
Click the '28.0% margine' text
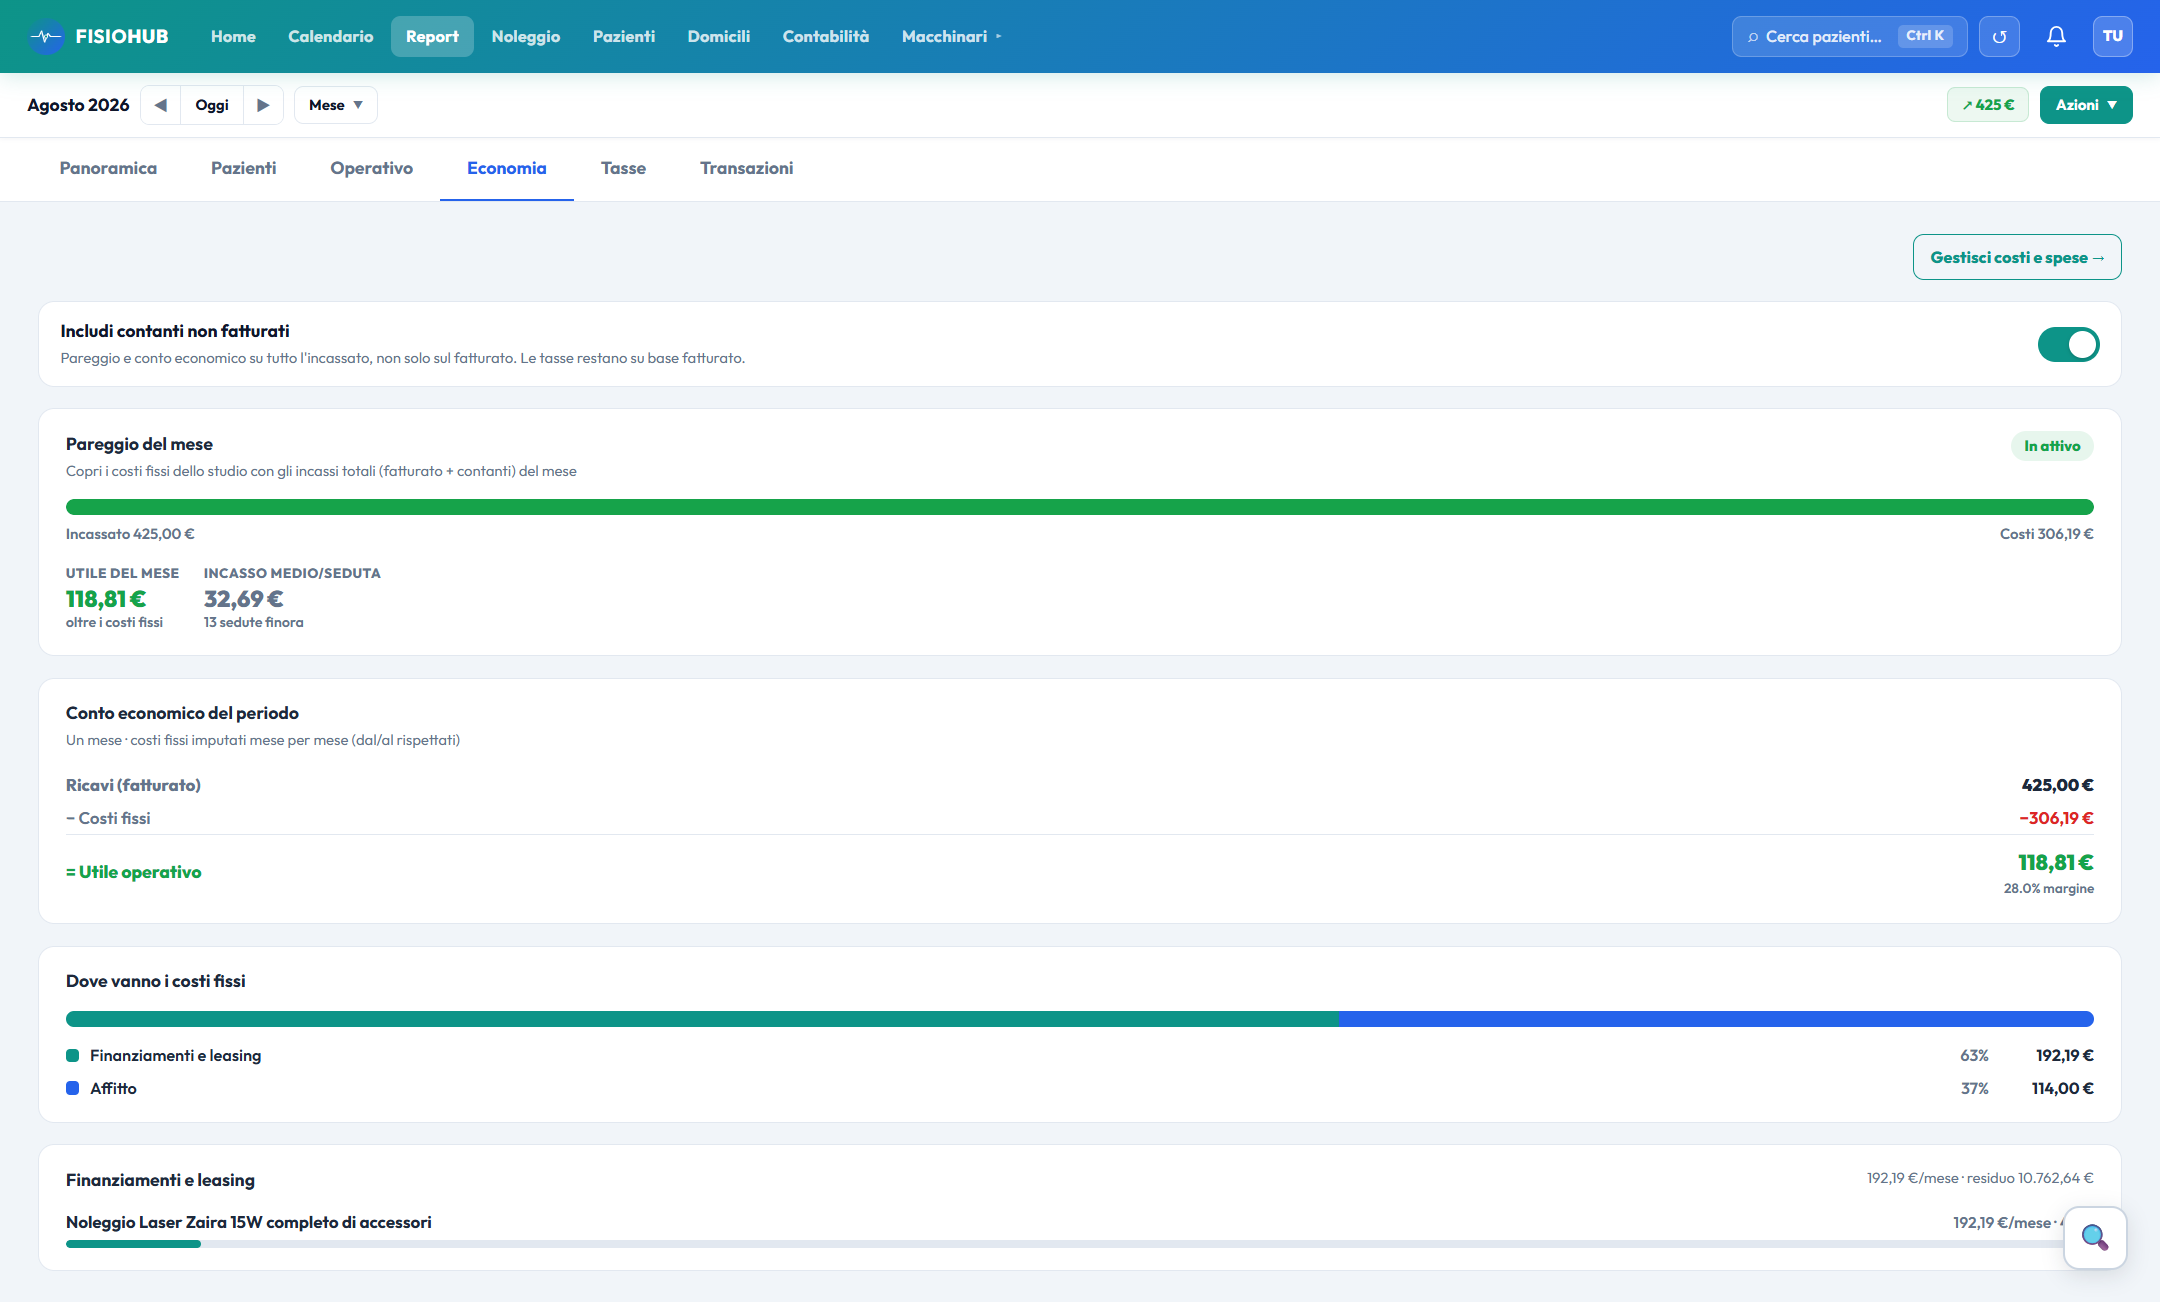pos(2048,888)
